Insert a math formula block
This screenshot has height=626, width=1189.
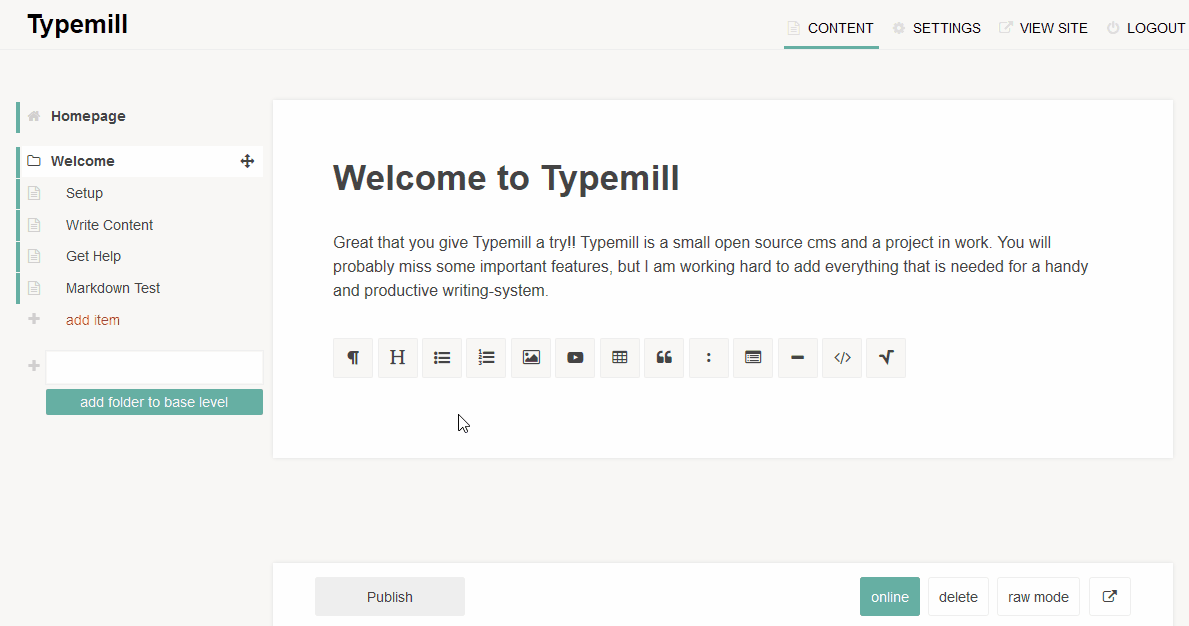[x=886, y=358]
